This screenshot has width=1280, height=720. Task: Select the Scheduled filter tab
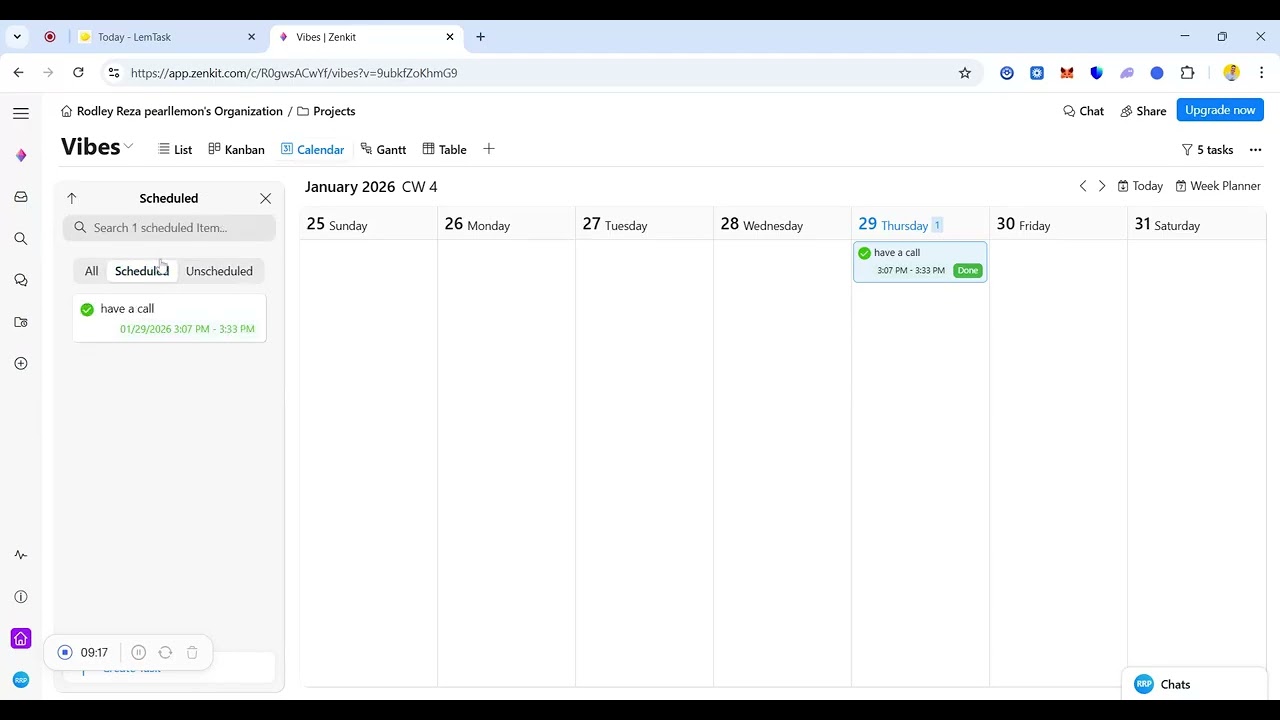point(142,271)
